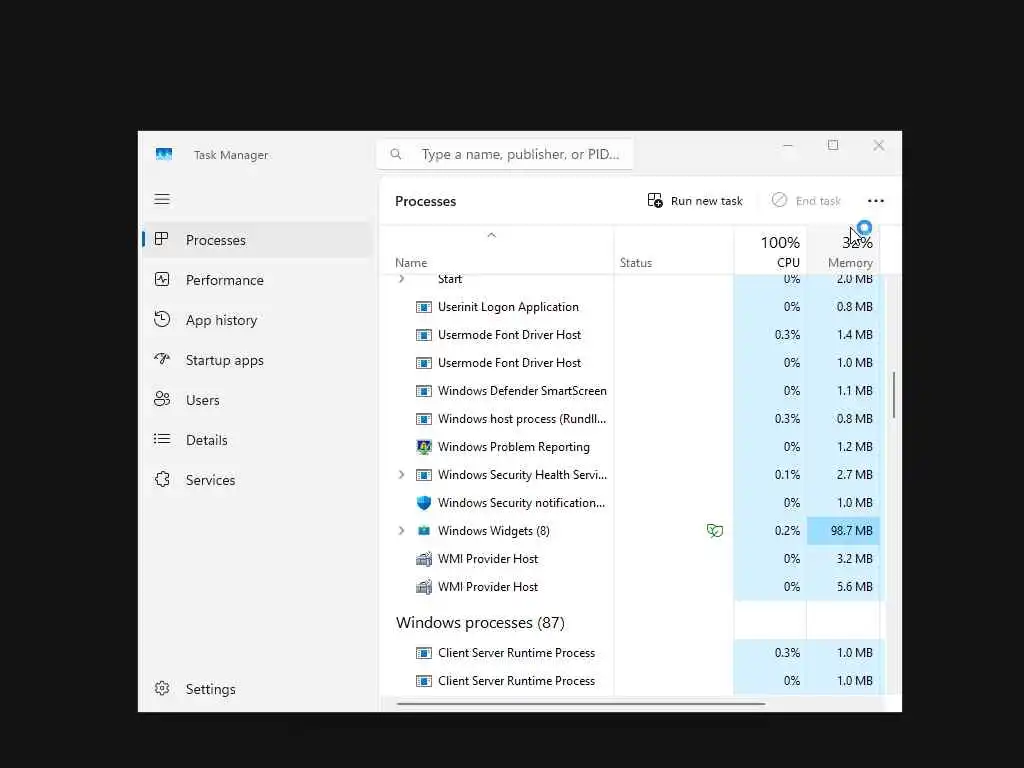Click the Windows Security notification shield icon

tap(424, 503)
